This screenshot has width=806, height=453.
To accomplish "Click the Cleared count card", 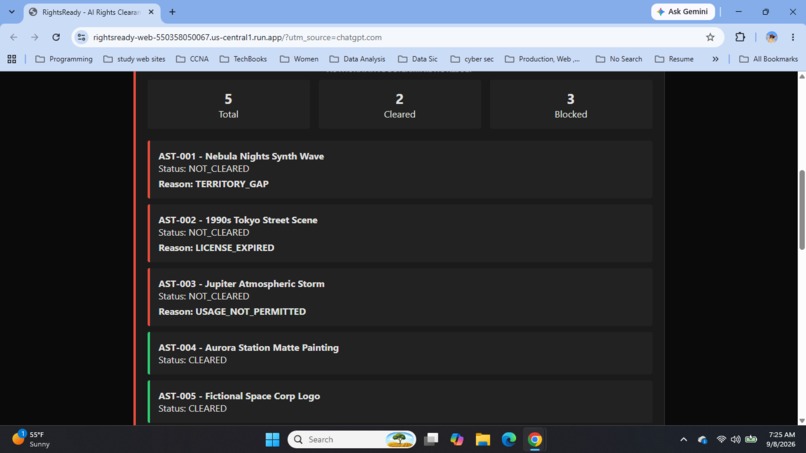I will click(x=399, y=104).
